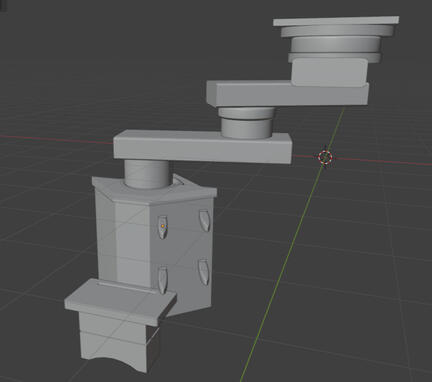Select the upper-right stud on the base

tap(205, 220)
